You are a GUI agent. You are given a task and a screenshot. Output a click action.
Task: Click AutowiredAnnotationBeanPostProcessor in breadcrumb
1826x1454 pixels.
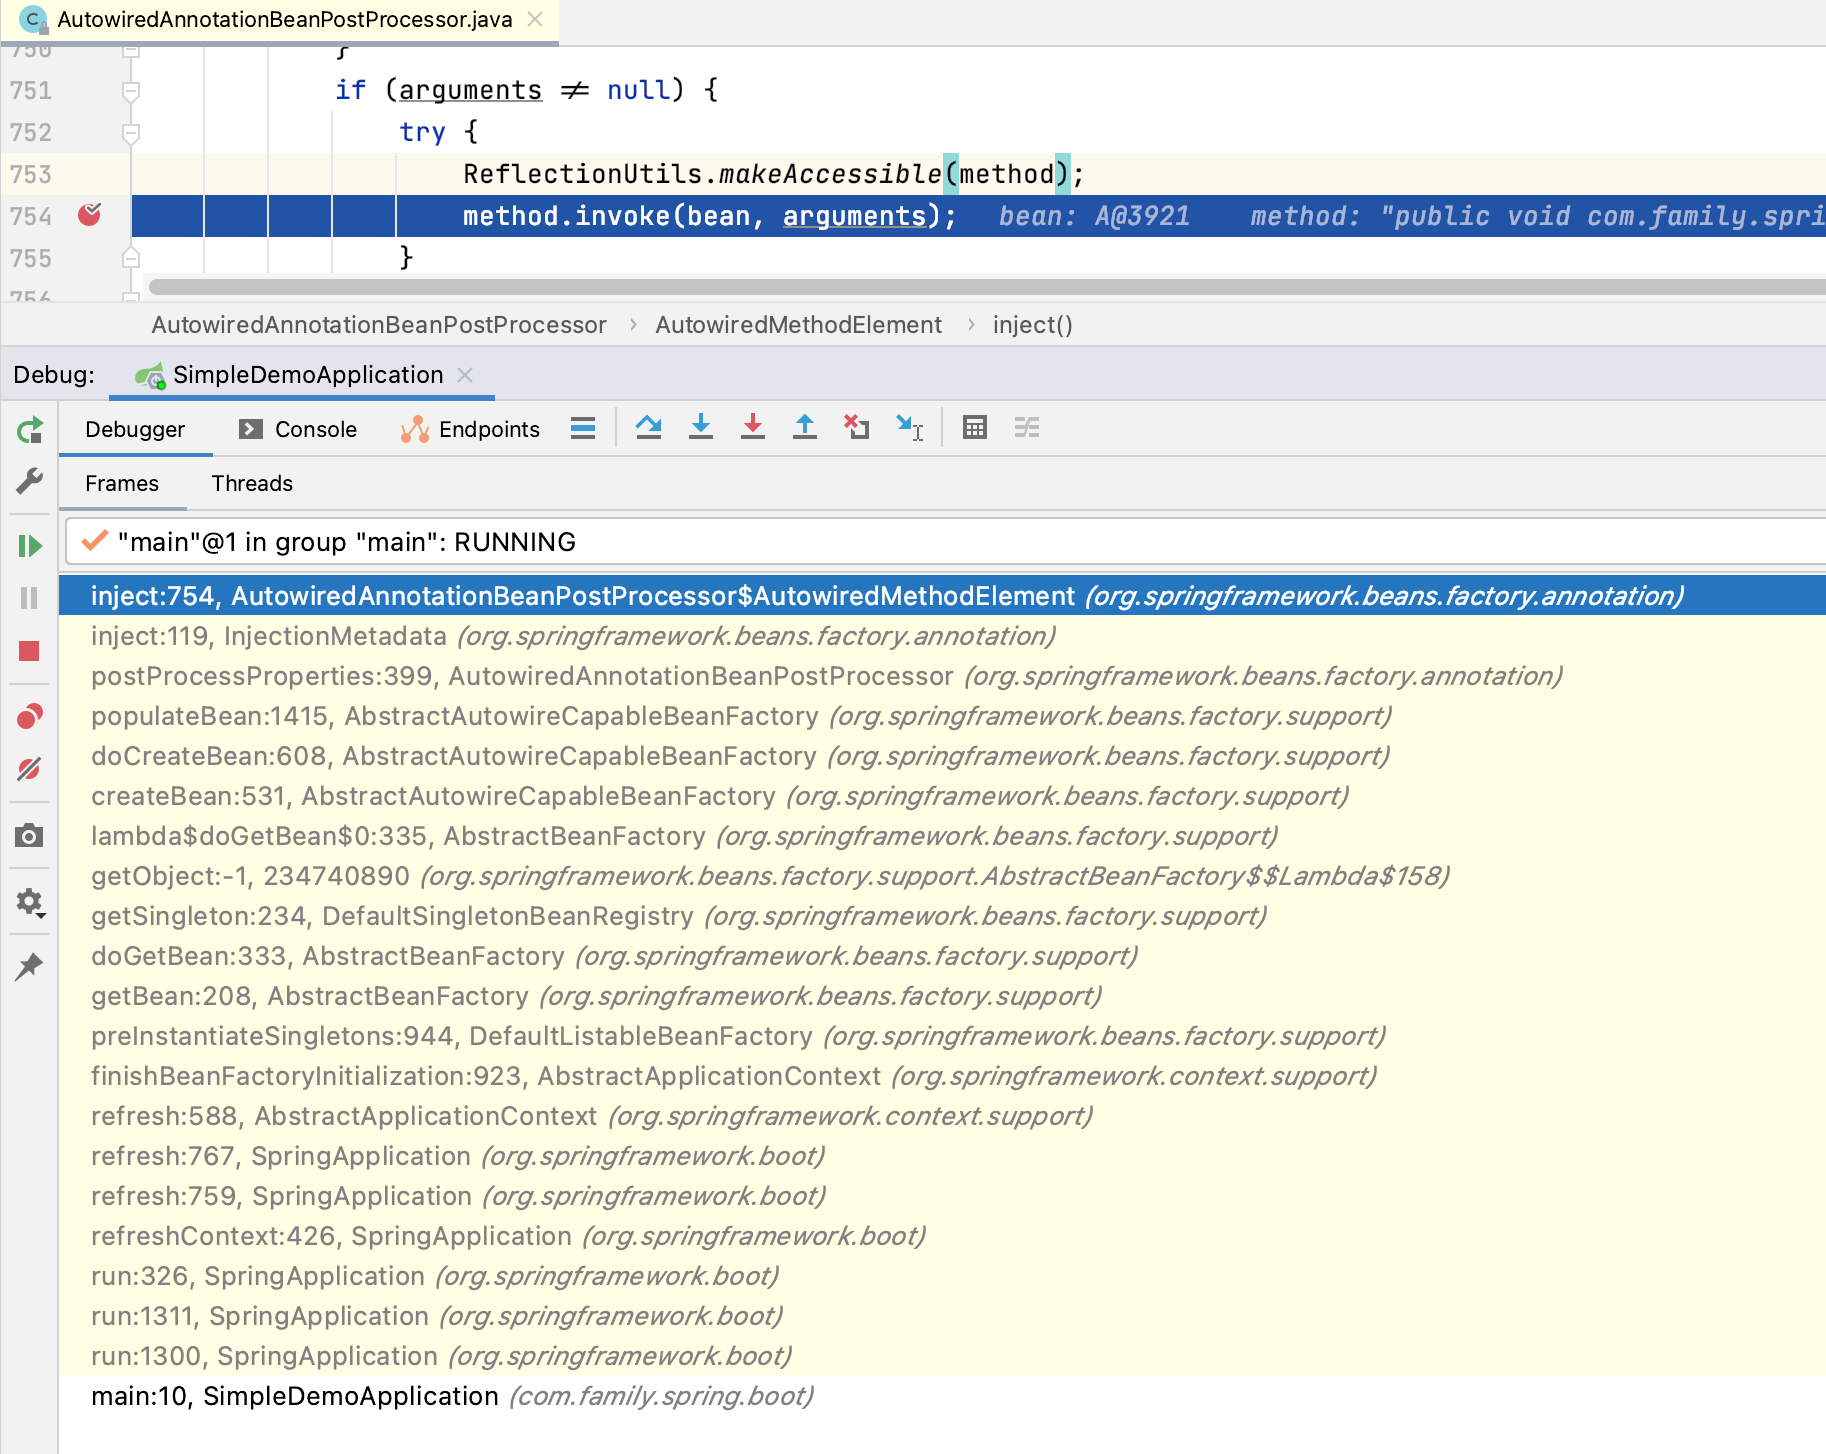379,325
